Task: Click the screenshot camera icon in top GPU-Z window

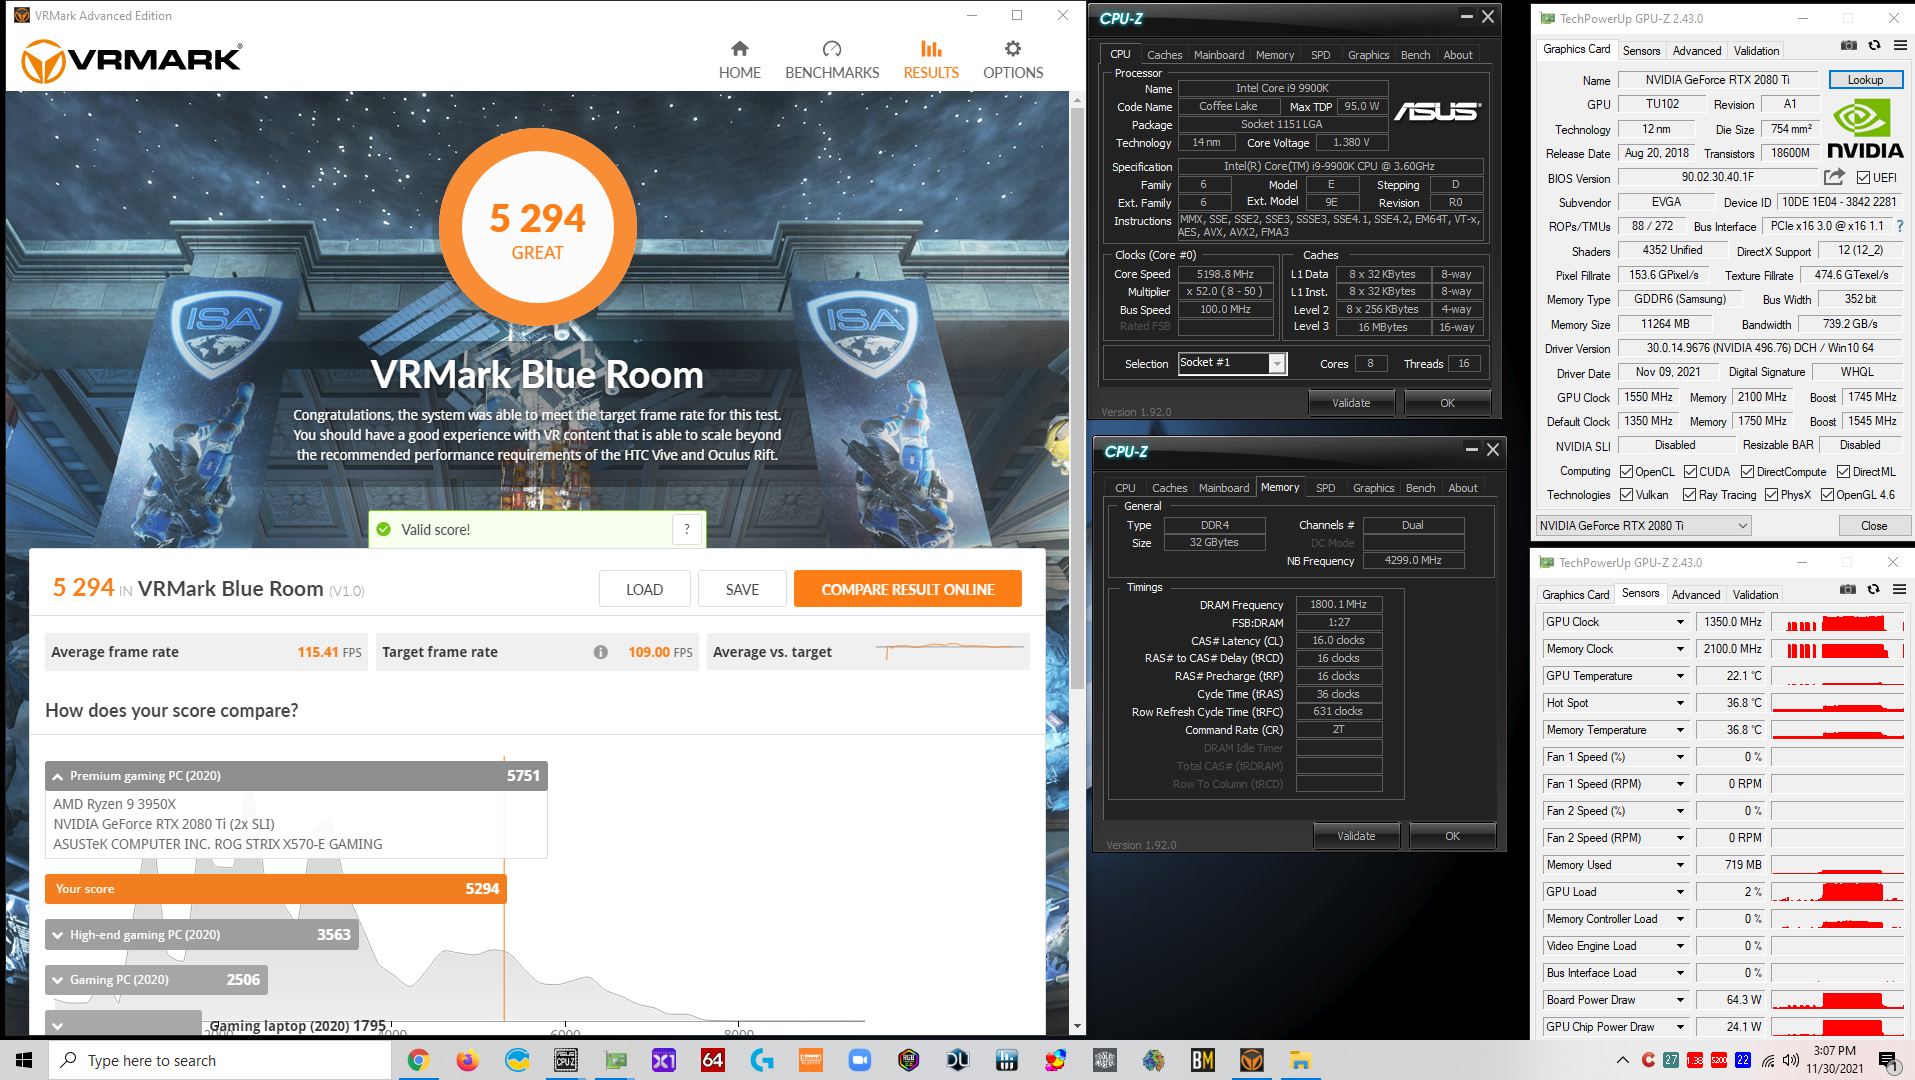Action: pyautogui.click(x=1849, y=46)
